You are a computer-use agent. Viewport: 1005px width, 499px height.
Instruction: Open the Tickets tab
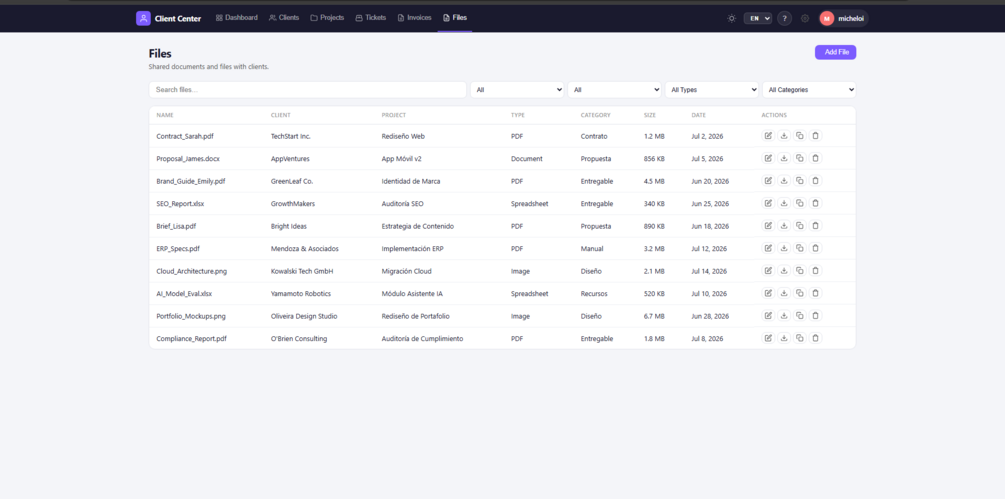(x=371, y=18)
